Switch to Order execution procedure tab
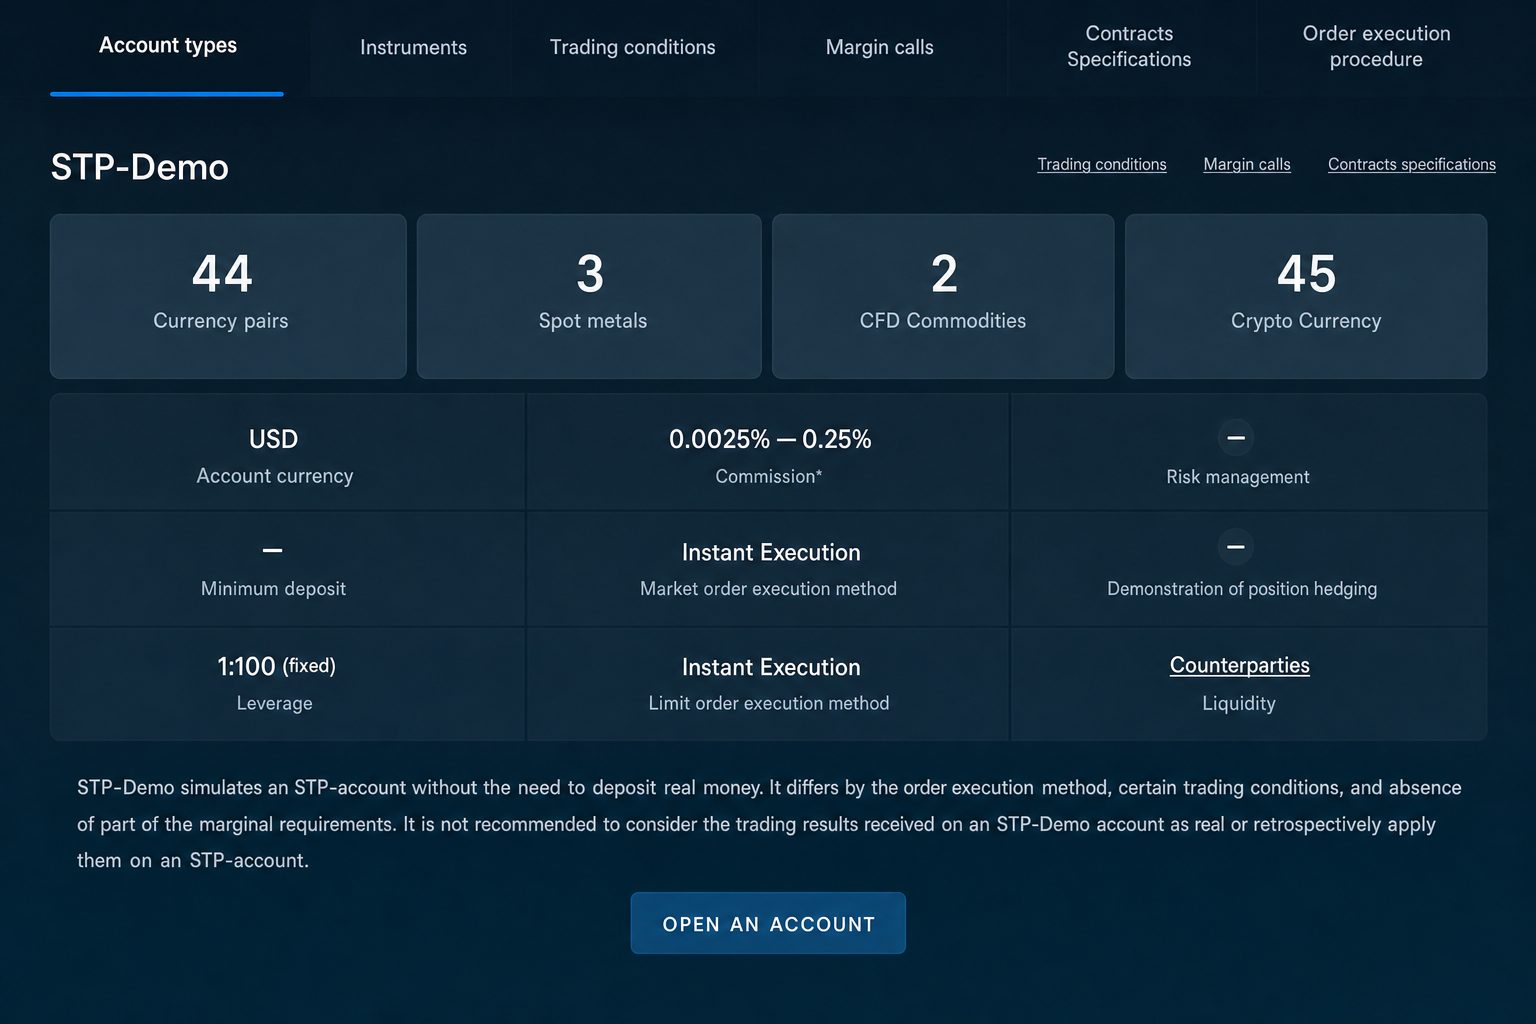1536x1024 pixels. 1376,46
